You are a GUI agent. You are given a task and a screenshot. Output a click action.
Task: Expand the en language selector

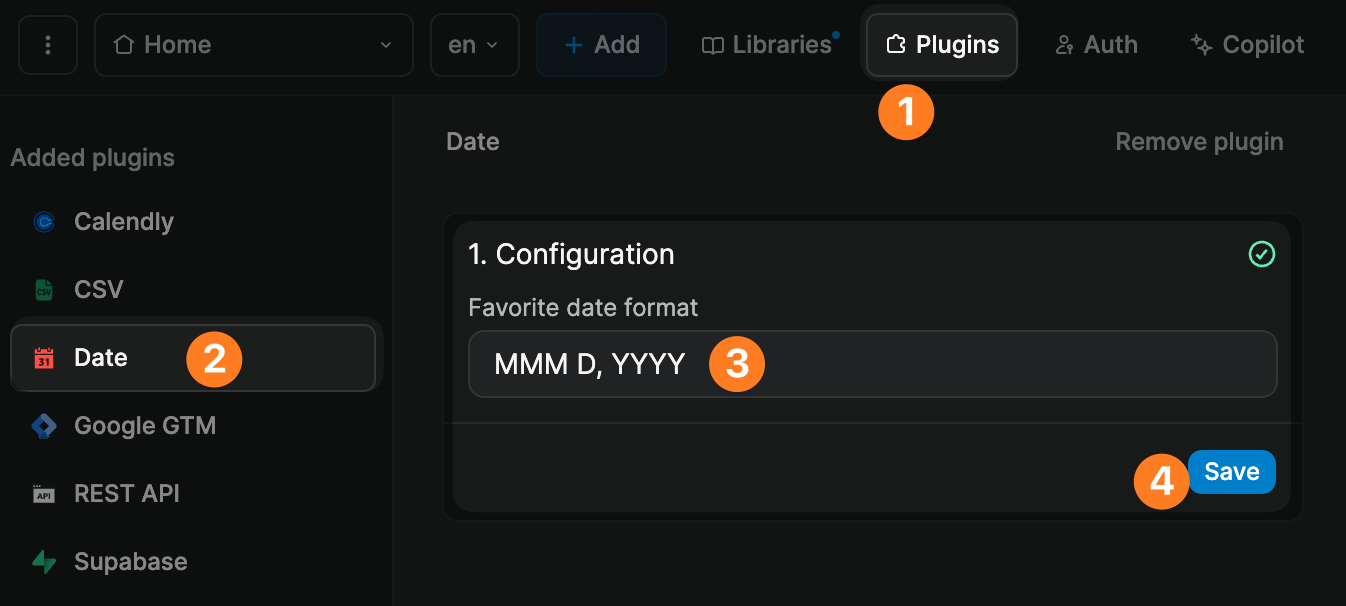[x=474, y=45]
